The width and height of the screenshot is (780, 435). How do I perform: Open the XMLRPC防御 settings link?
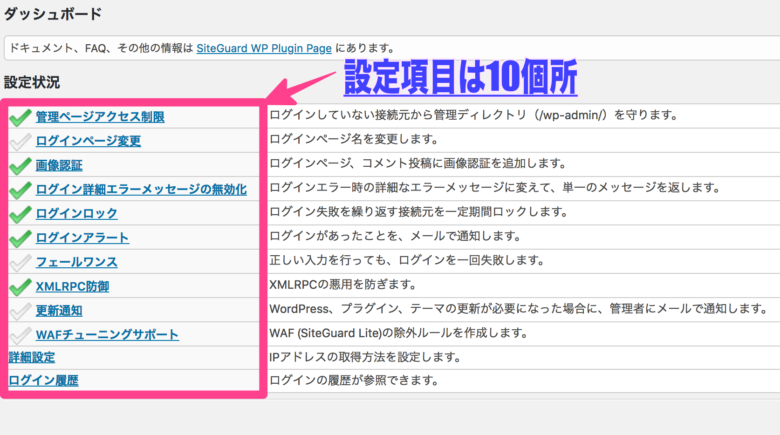72,286
